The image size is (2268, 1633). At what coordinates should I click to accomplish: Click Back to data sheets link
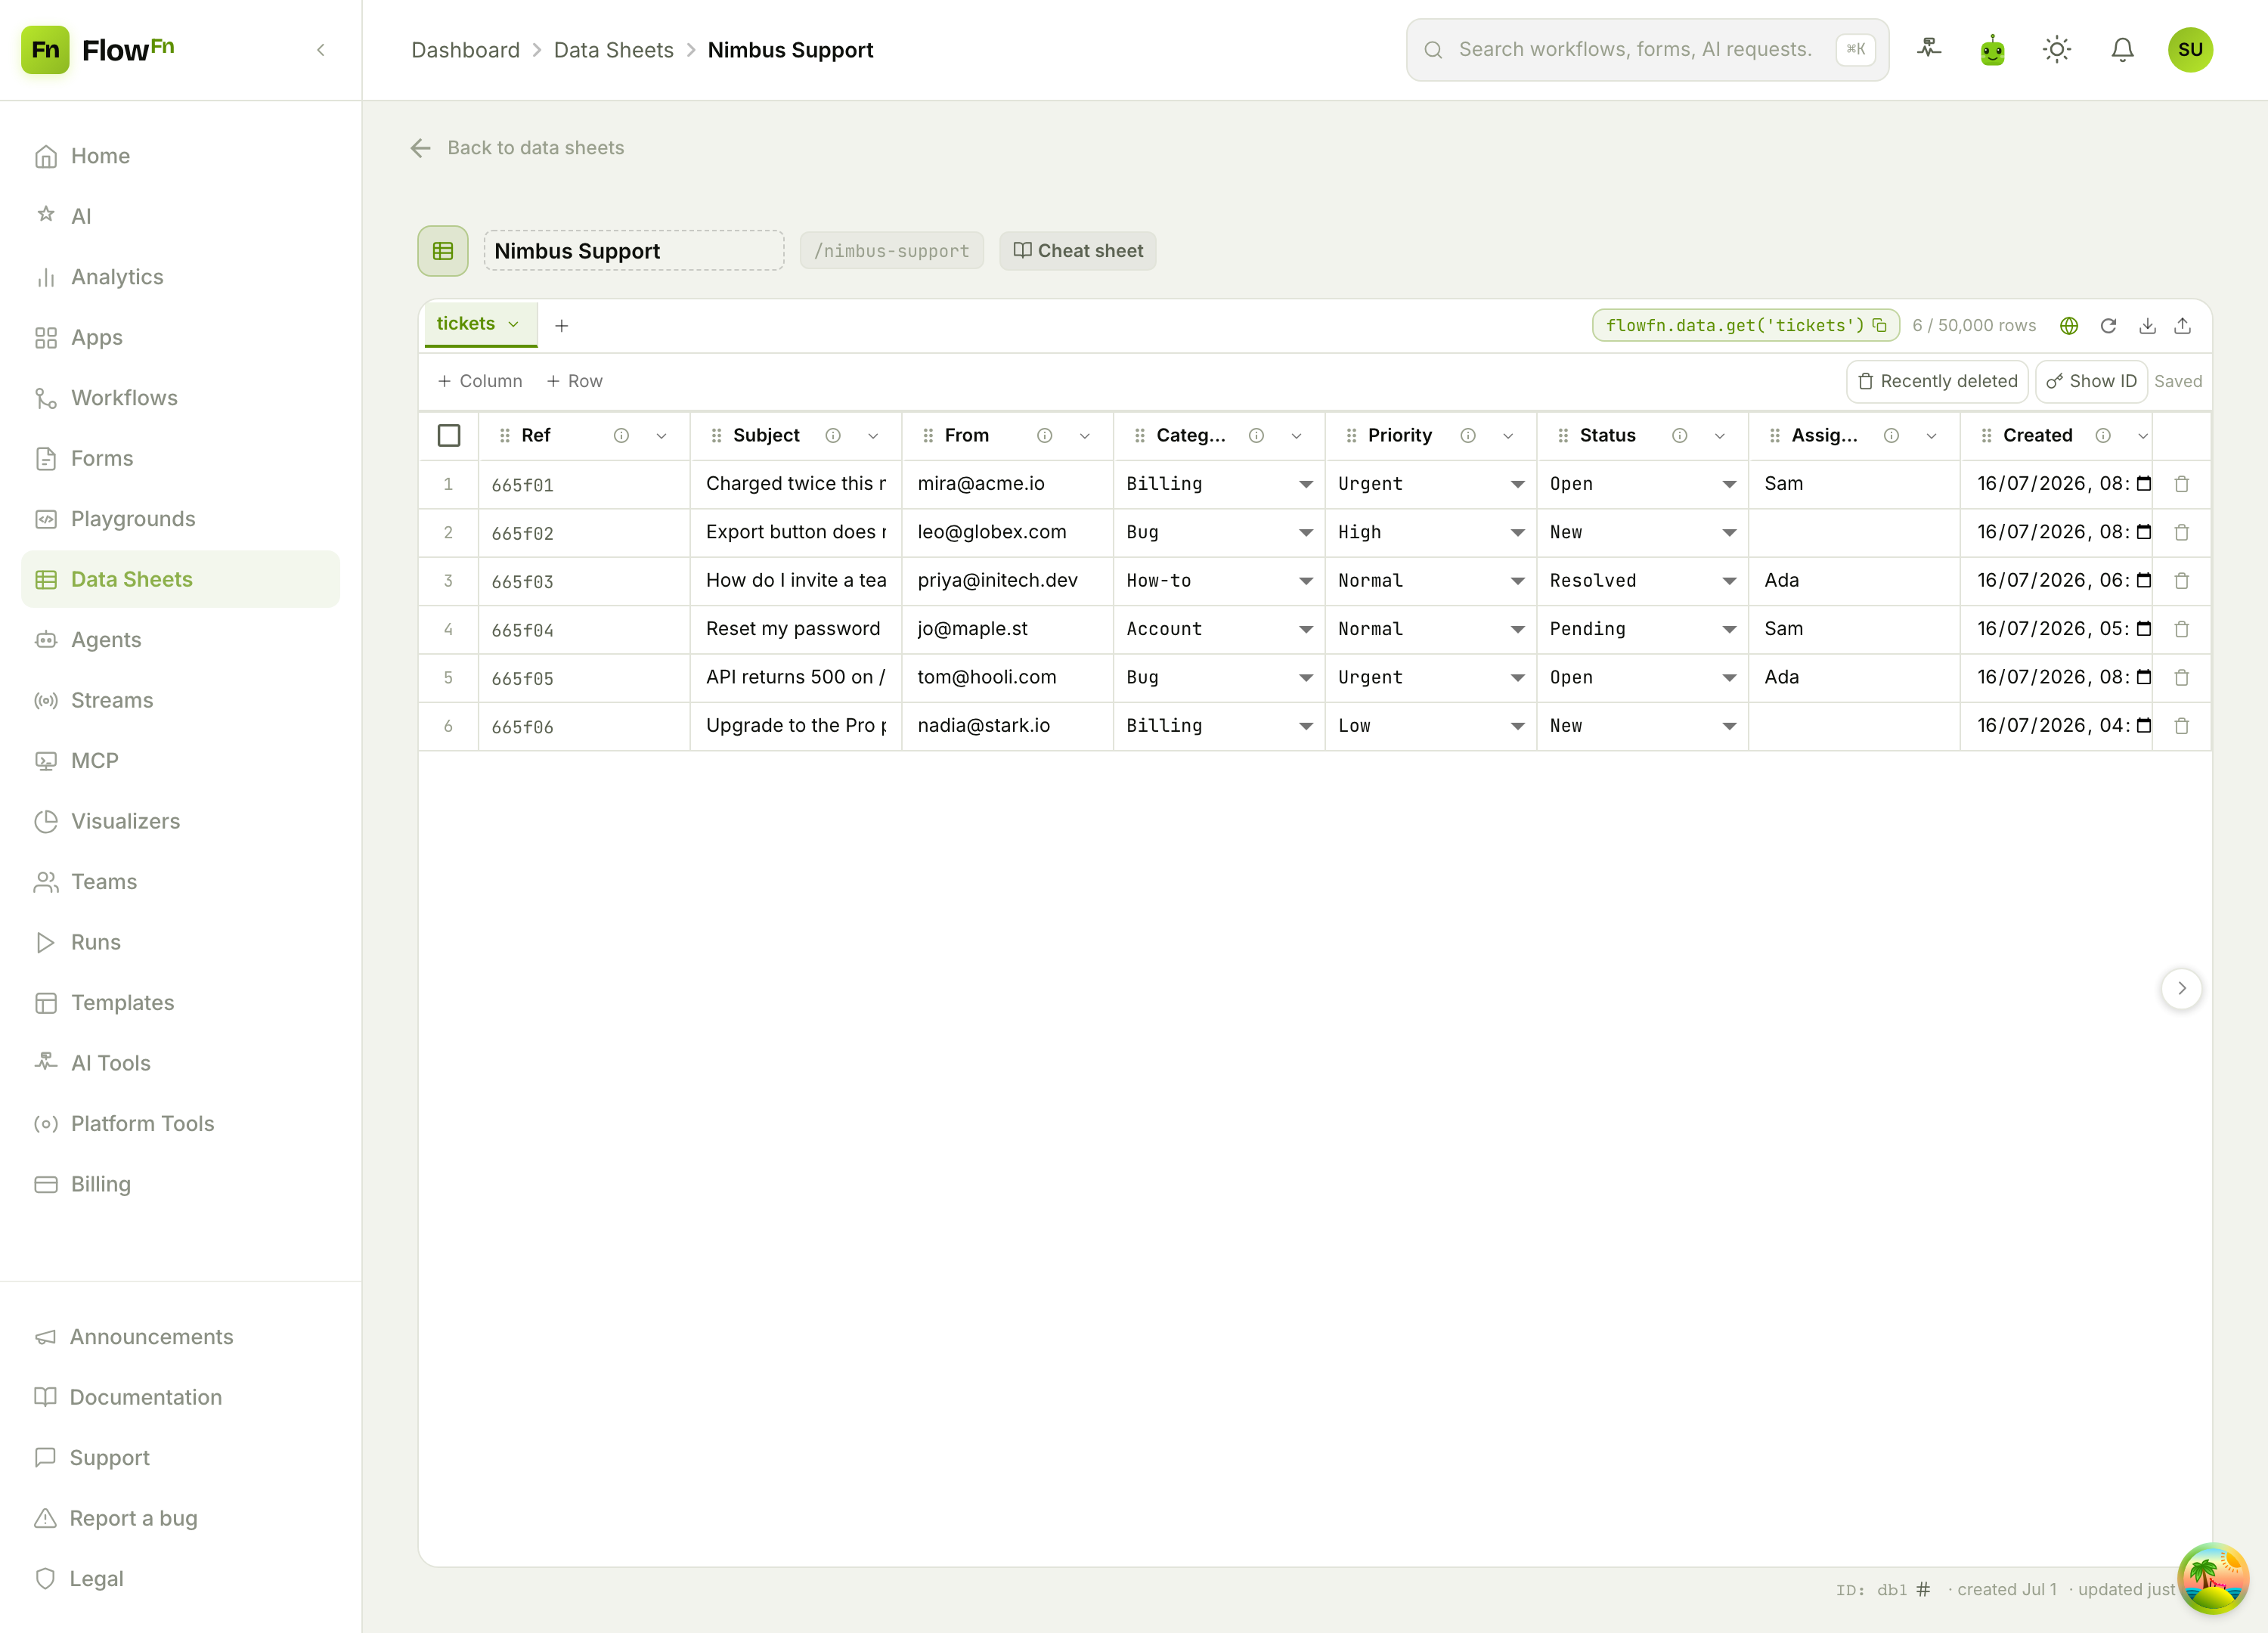(x=517, y=148)
